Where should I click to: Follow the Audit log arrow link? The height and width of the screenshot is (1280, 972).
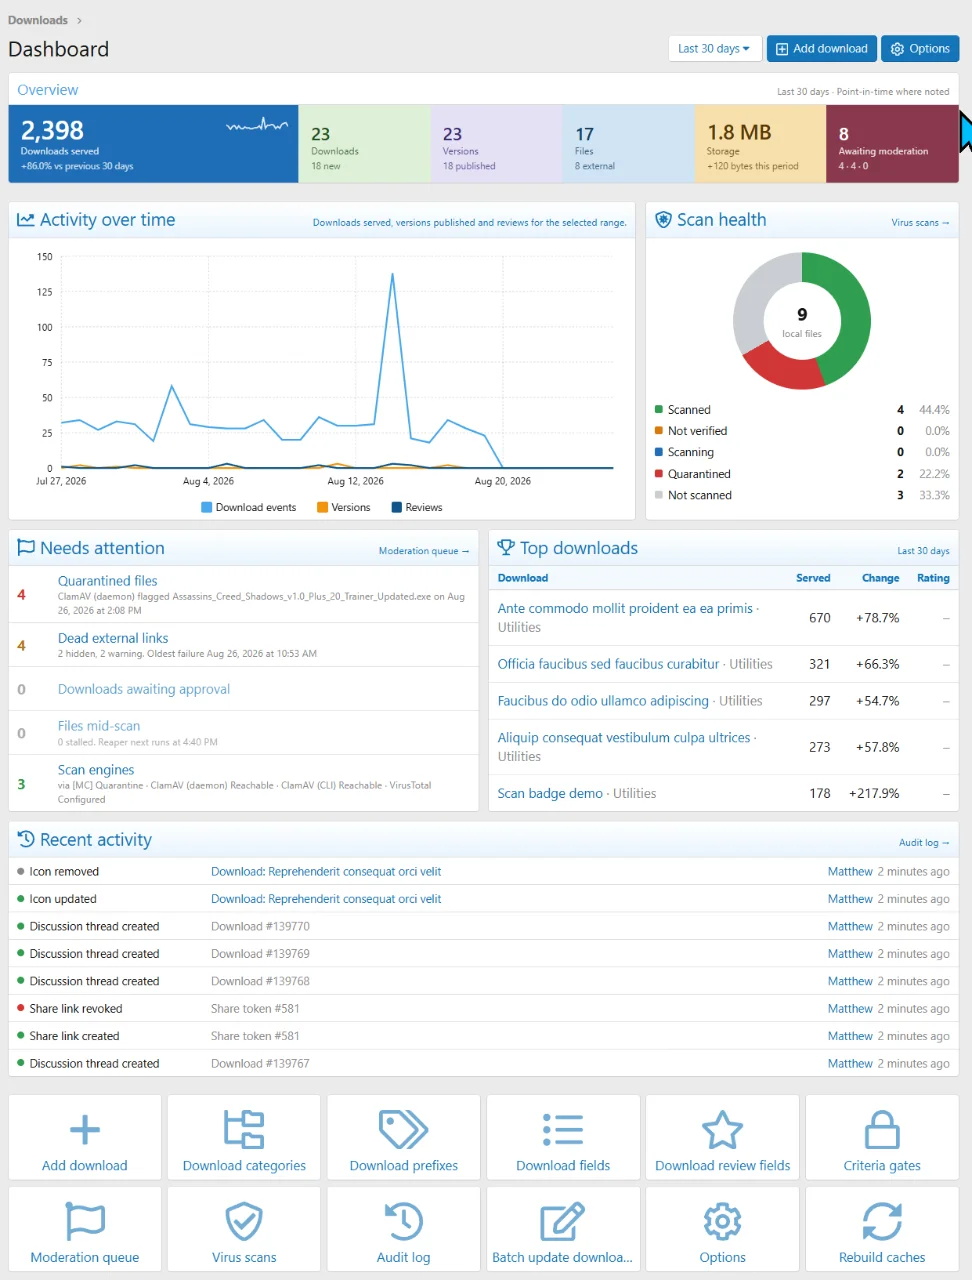(924, 843)
